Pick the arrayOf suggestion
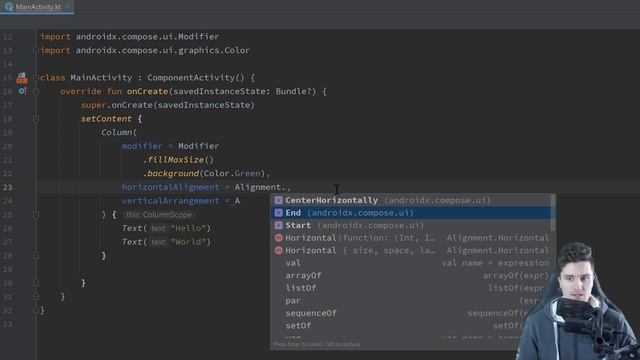 coord(411,276)
